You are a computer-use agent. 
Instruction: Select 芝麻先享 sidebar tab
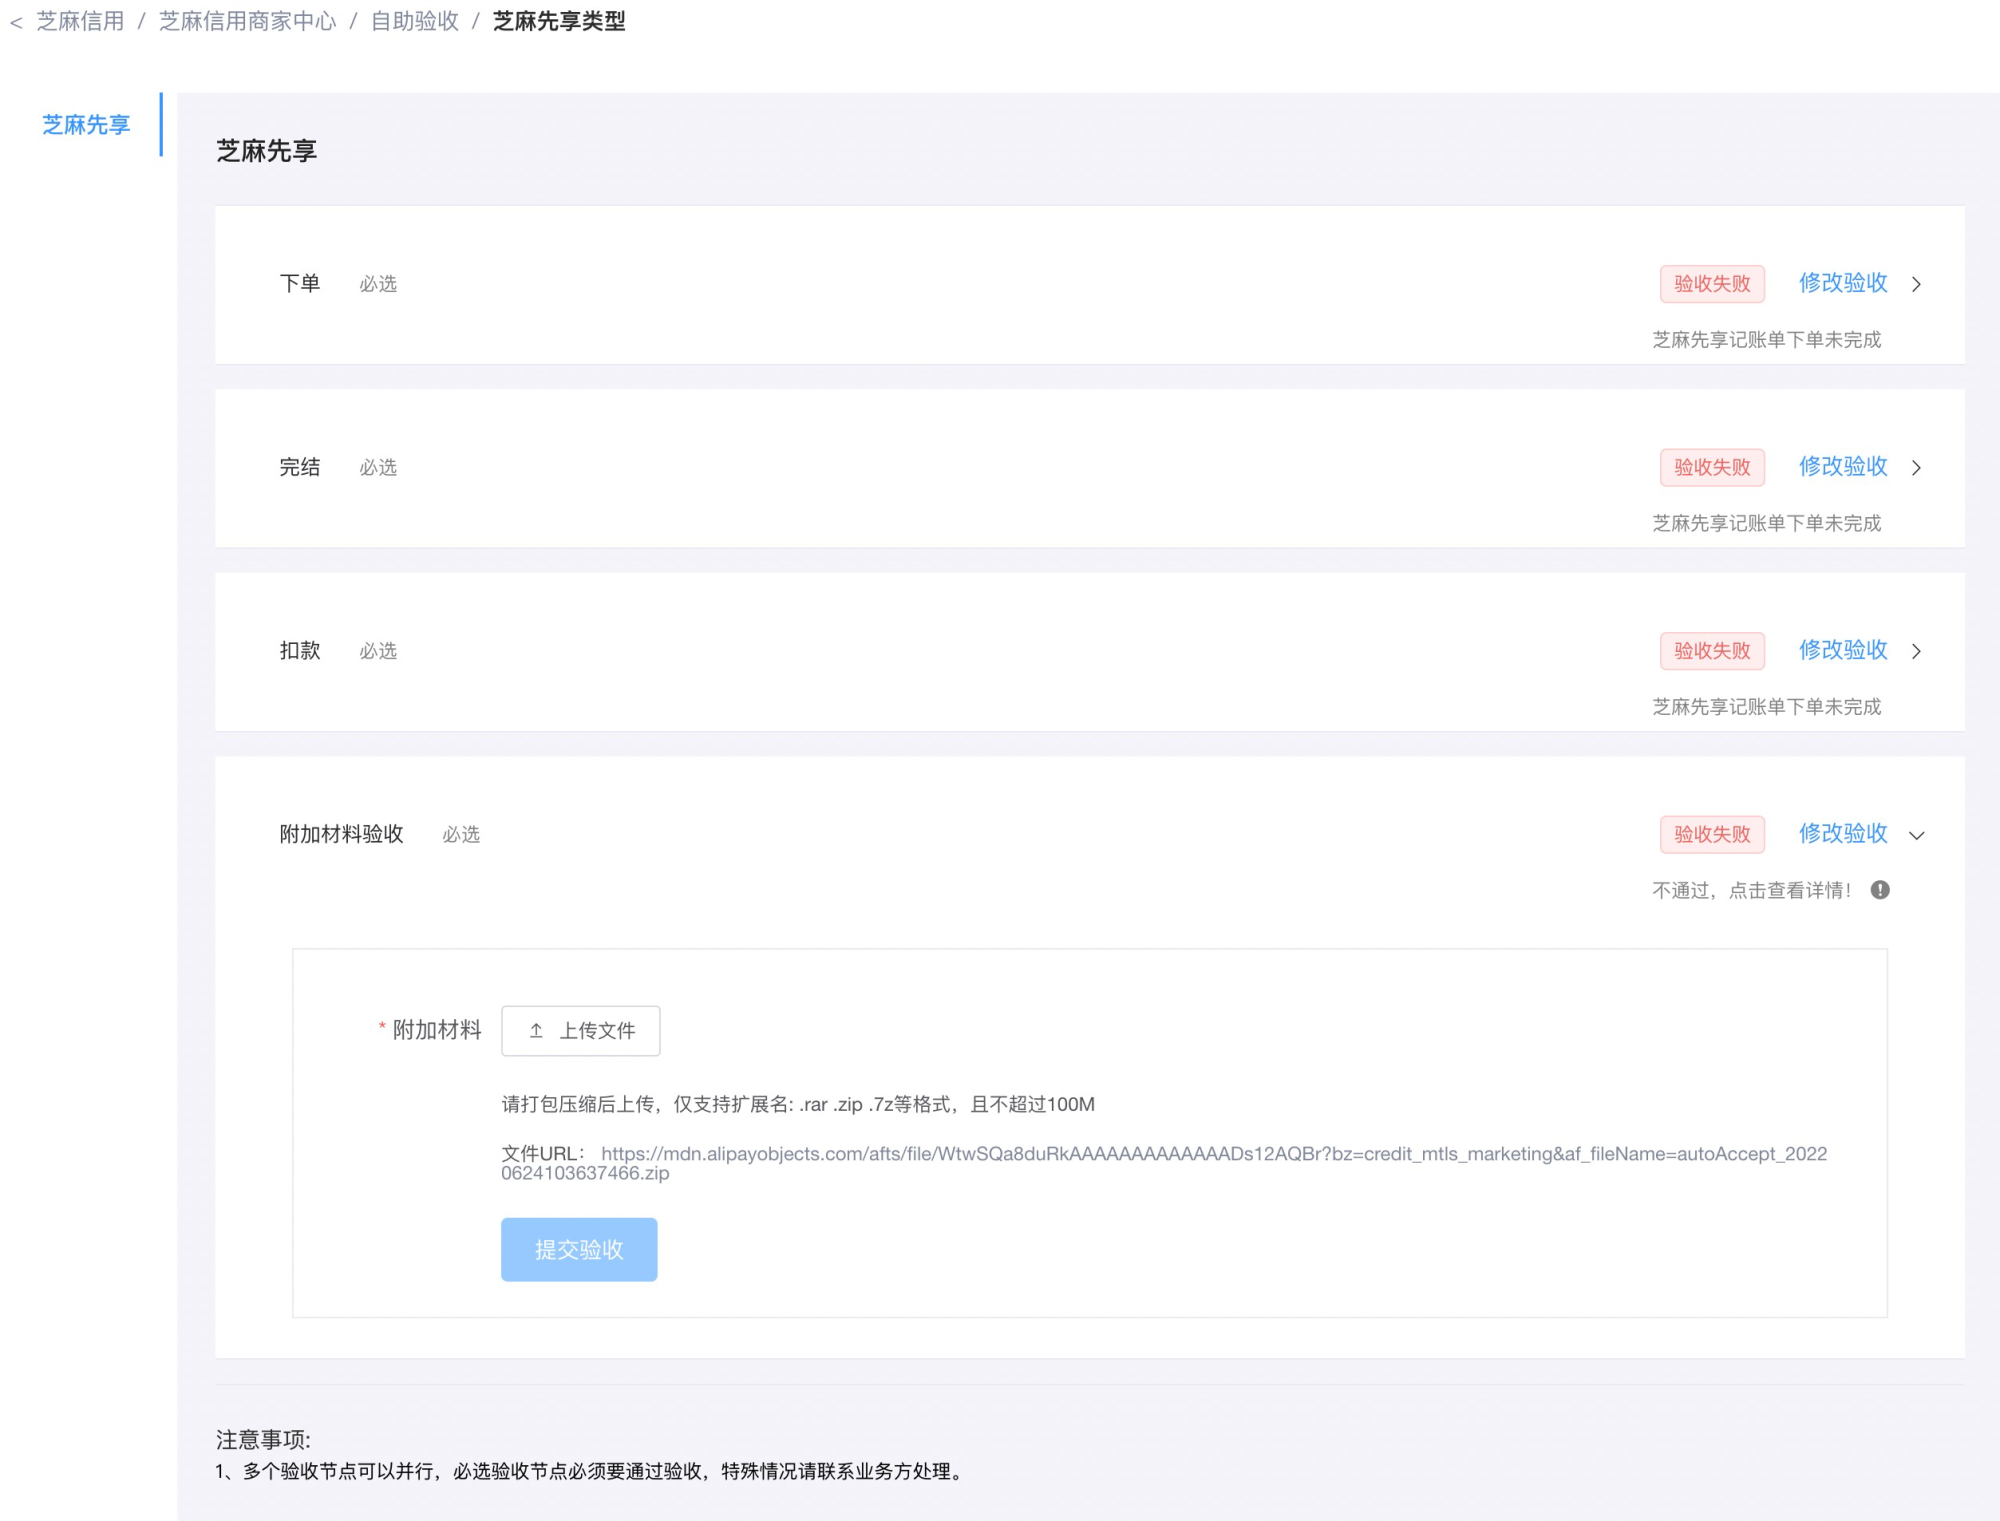86,125
